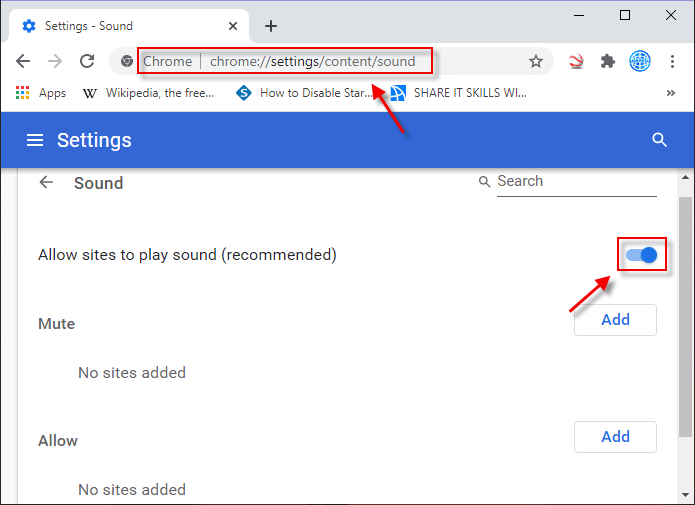Click the Chrome site info icon
The height and width of the screenshot is (505, 695).
click(127, 61)
